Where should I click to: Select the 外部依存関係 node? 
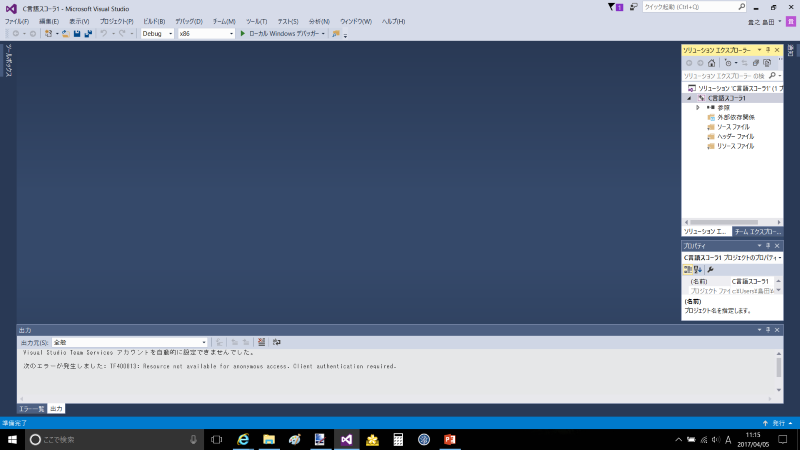click(736, 117)
